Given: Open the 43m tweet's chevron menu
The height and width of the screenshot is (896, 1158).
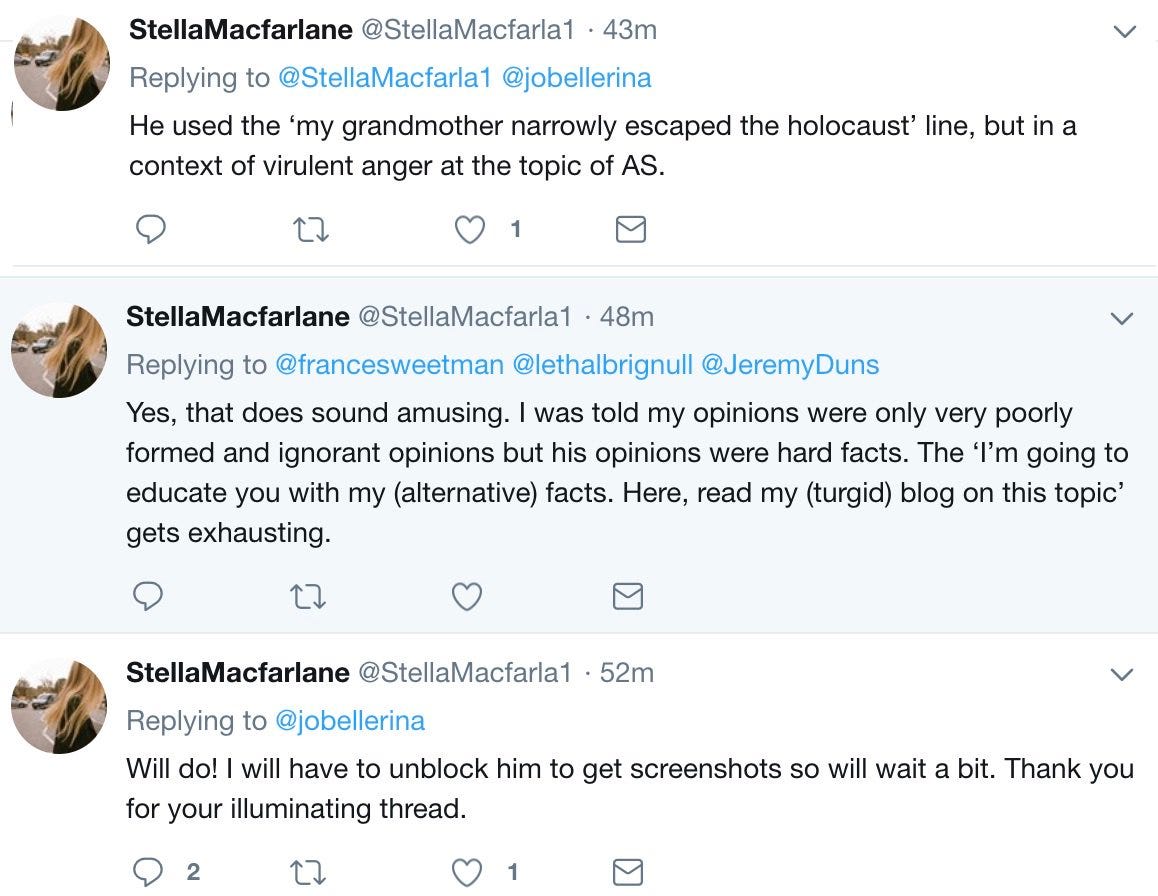Looking at the screenshot, I should 1125,32.
